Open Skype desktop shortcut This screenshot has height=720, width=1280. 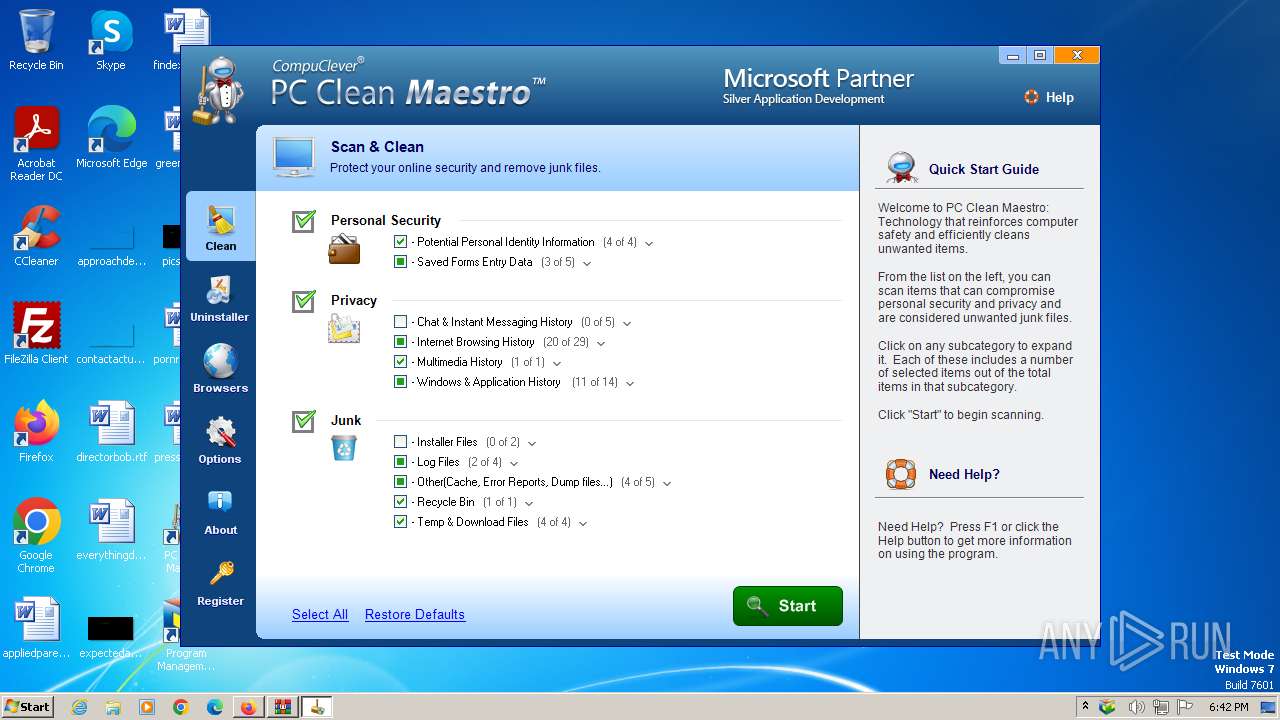pos(111,40)
